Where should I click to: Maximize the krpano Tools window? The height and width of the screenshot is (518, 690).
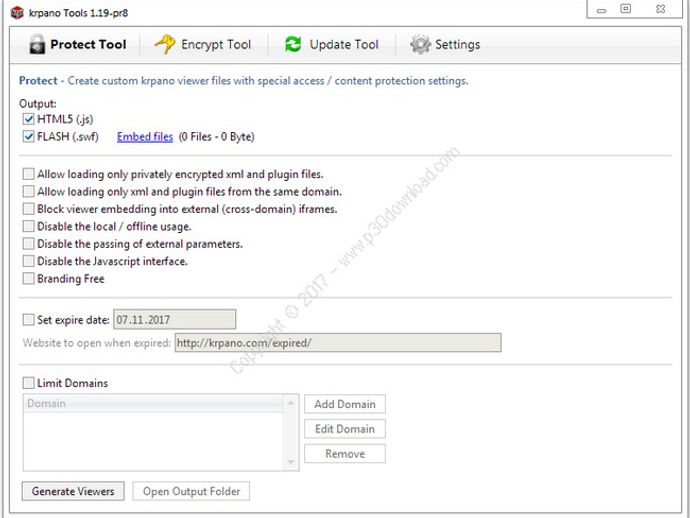point(625,9)
